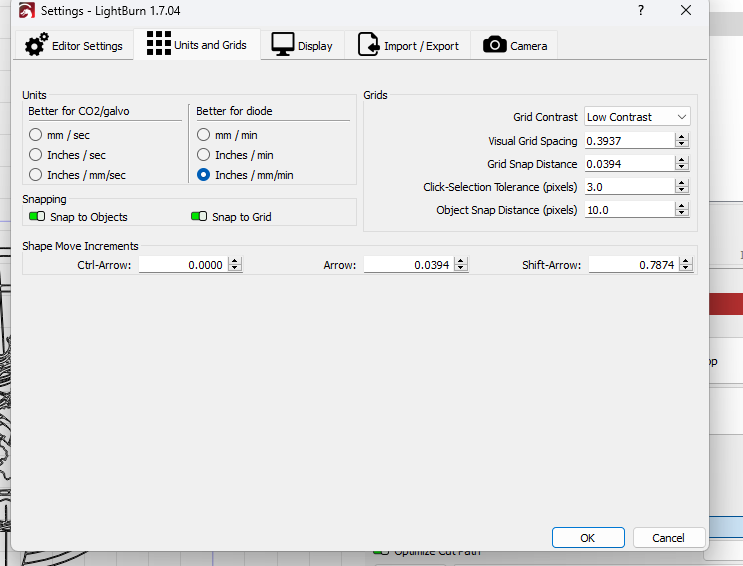The image size is (743, 566).
Task: Click the monitor icon on Display tab
Action: 282,44
